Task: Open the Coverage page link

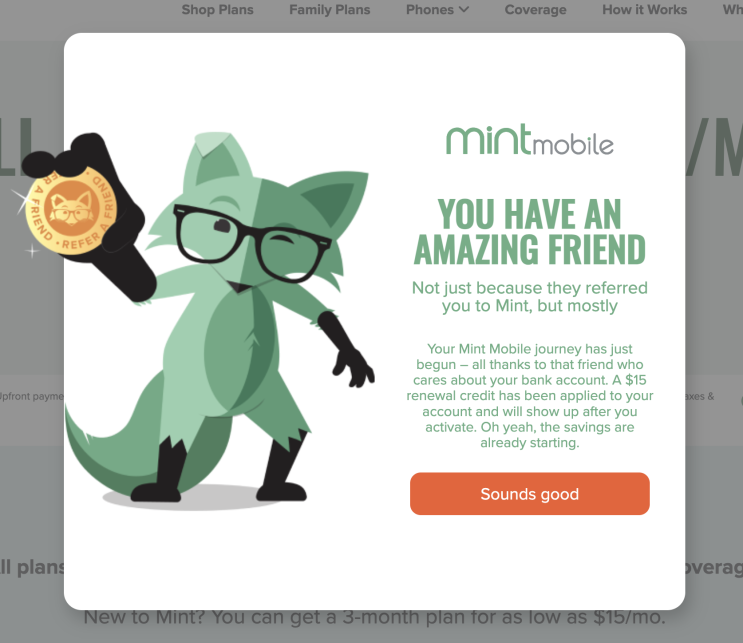Action: pyautogui.click(x=535, y=9)
